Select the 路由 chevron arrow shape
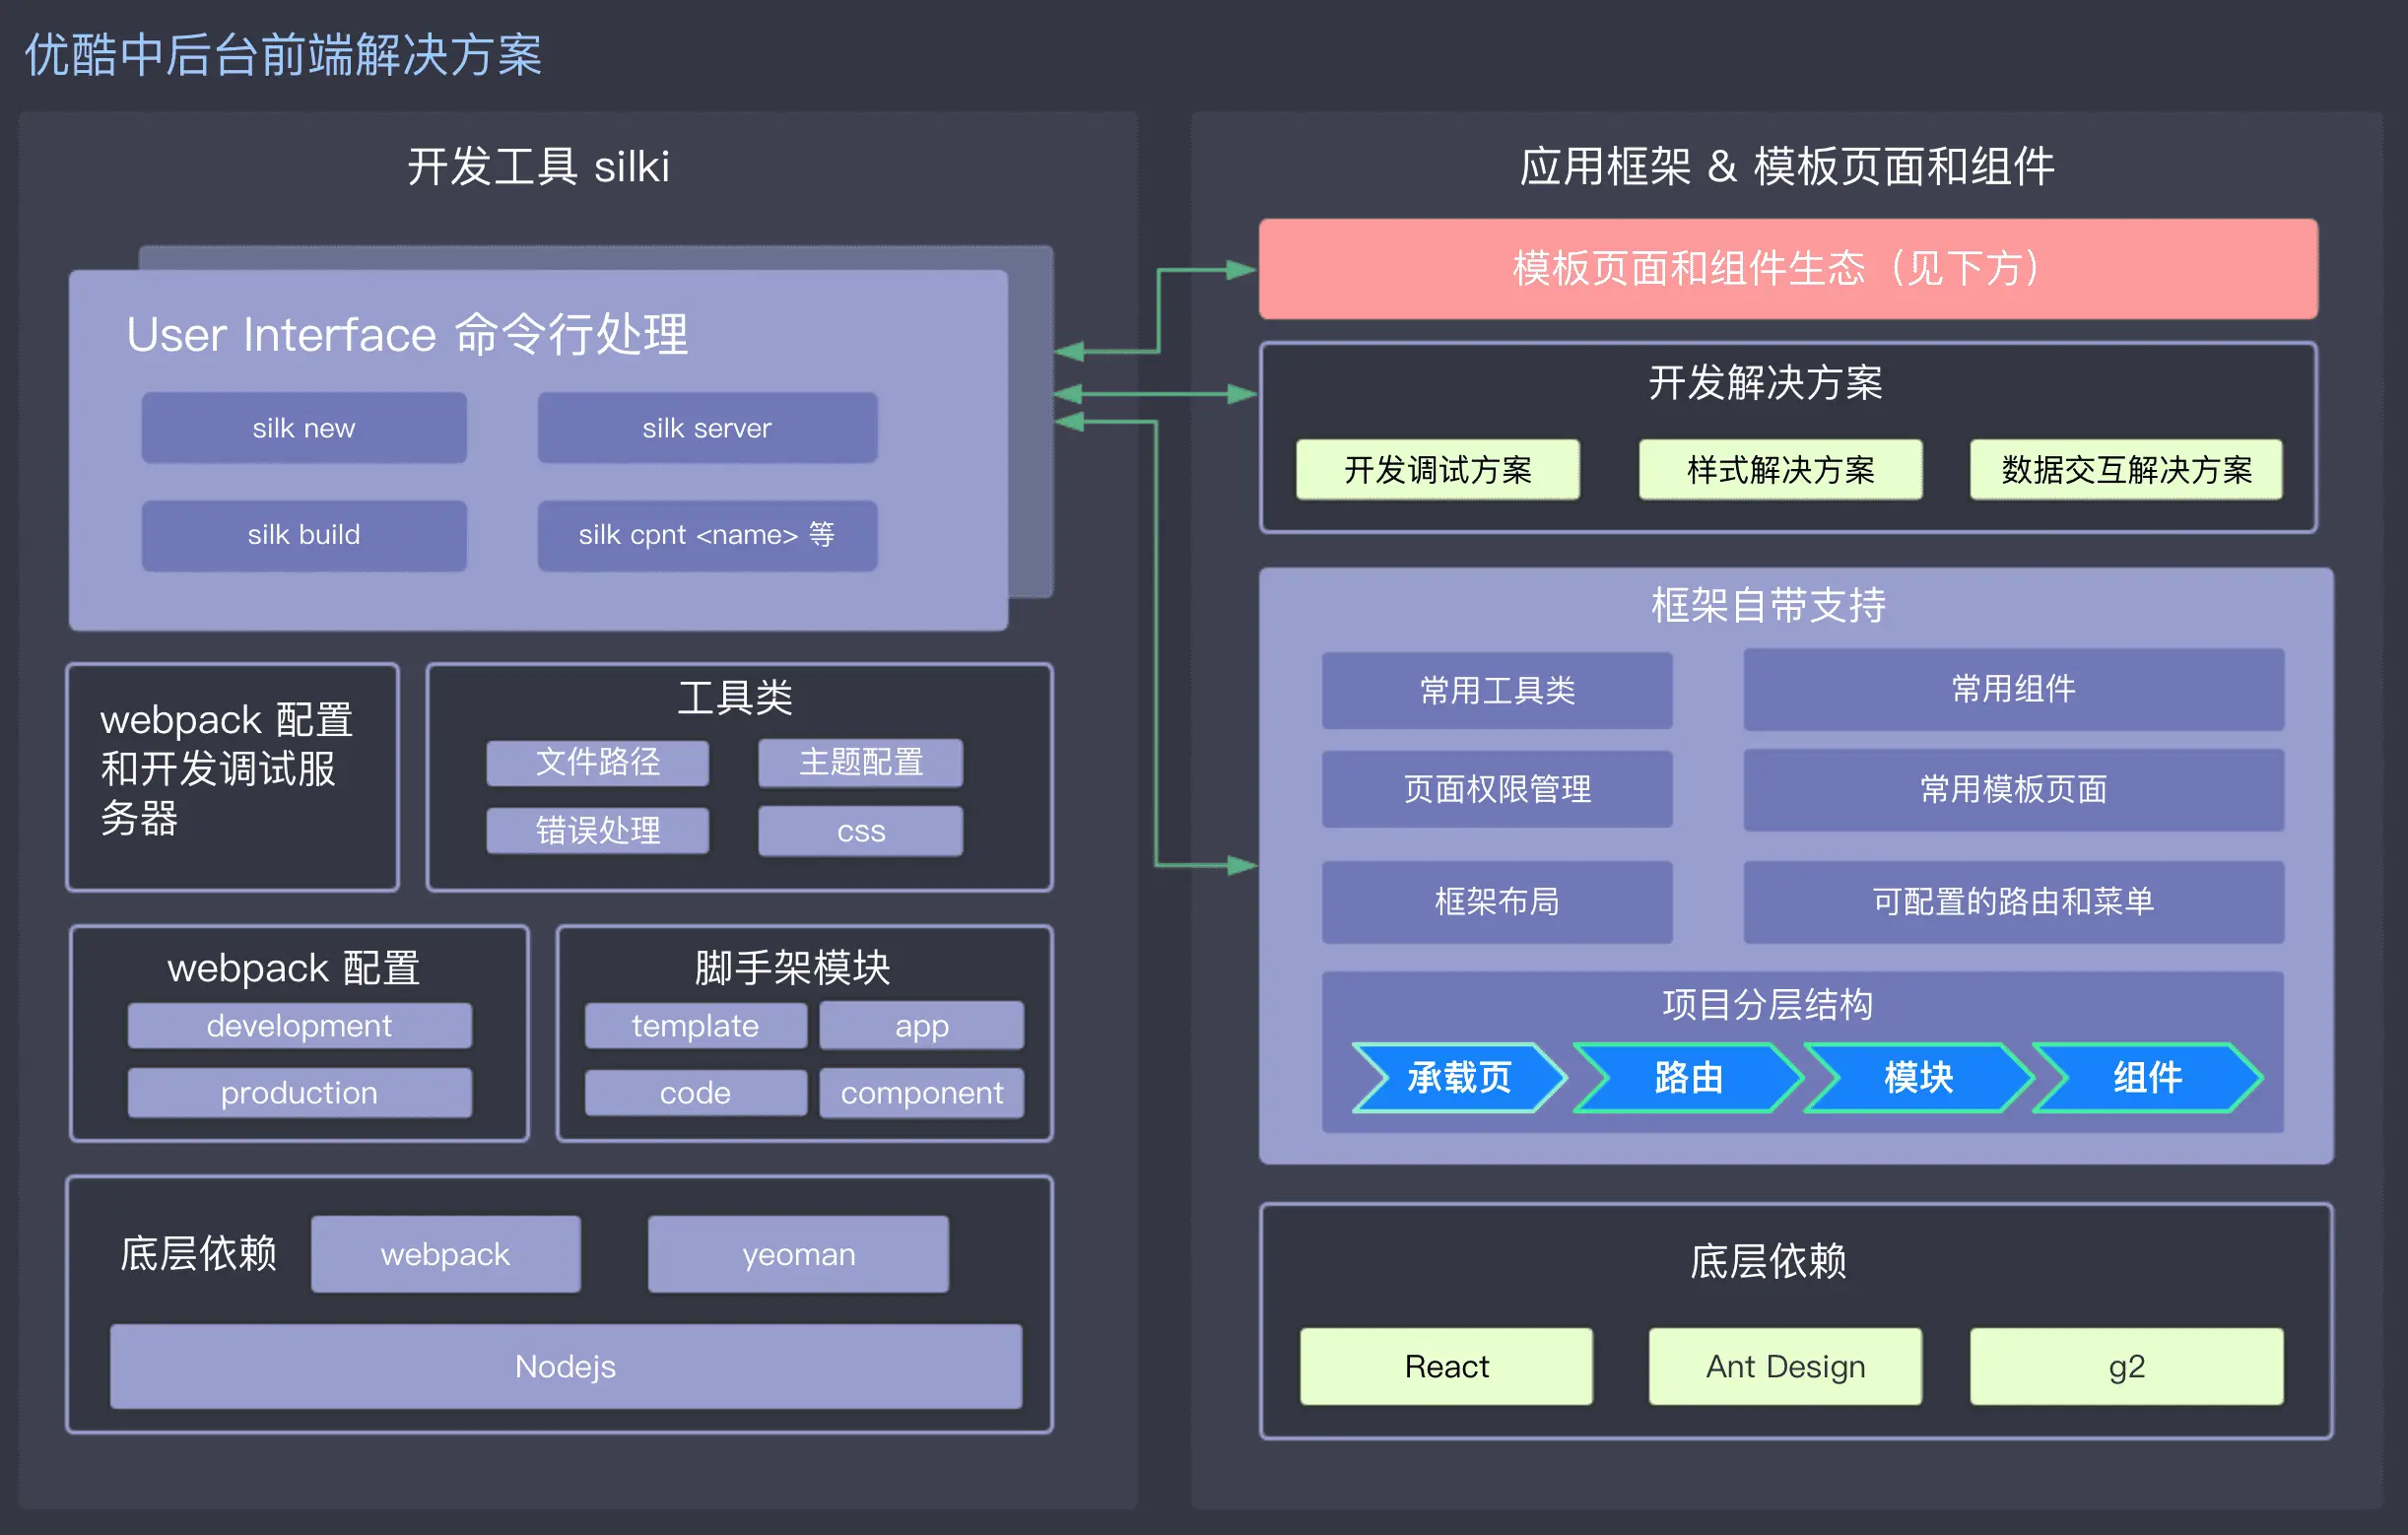2408x1535 pixels. pos(1688,1077)
